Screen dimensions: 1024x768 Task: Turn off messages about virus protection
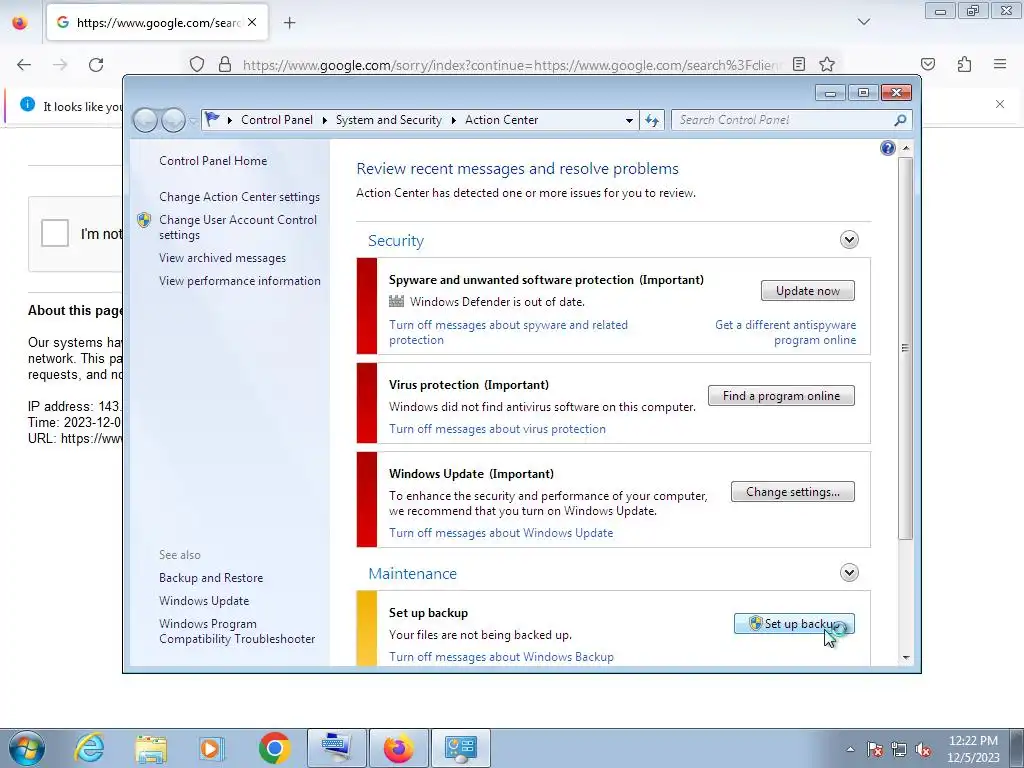[x=497, y=429]
